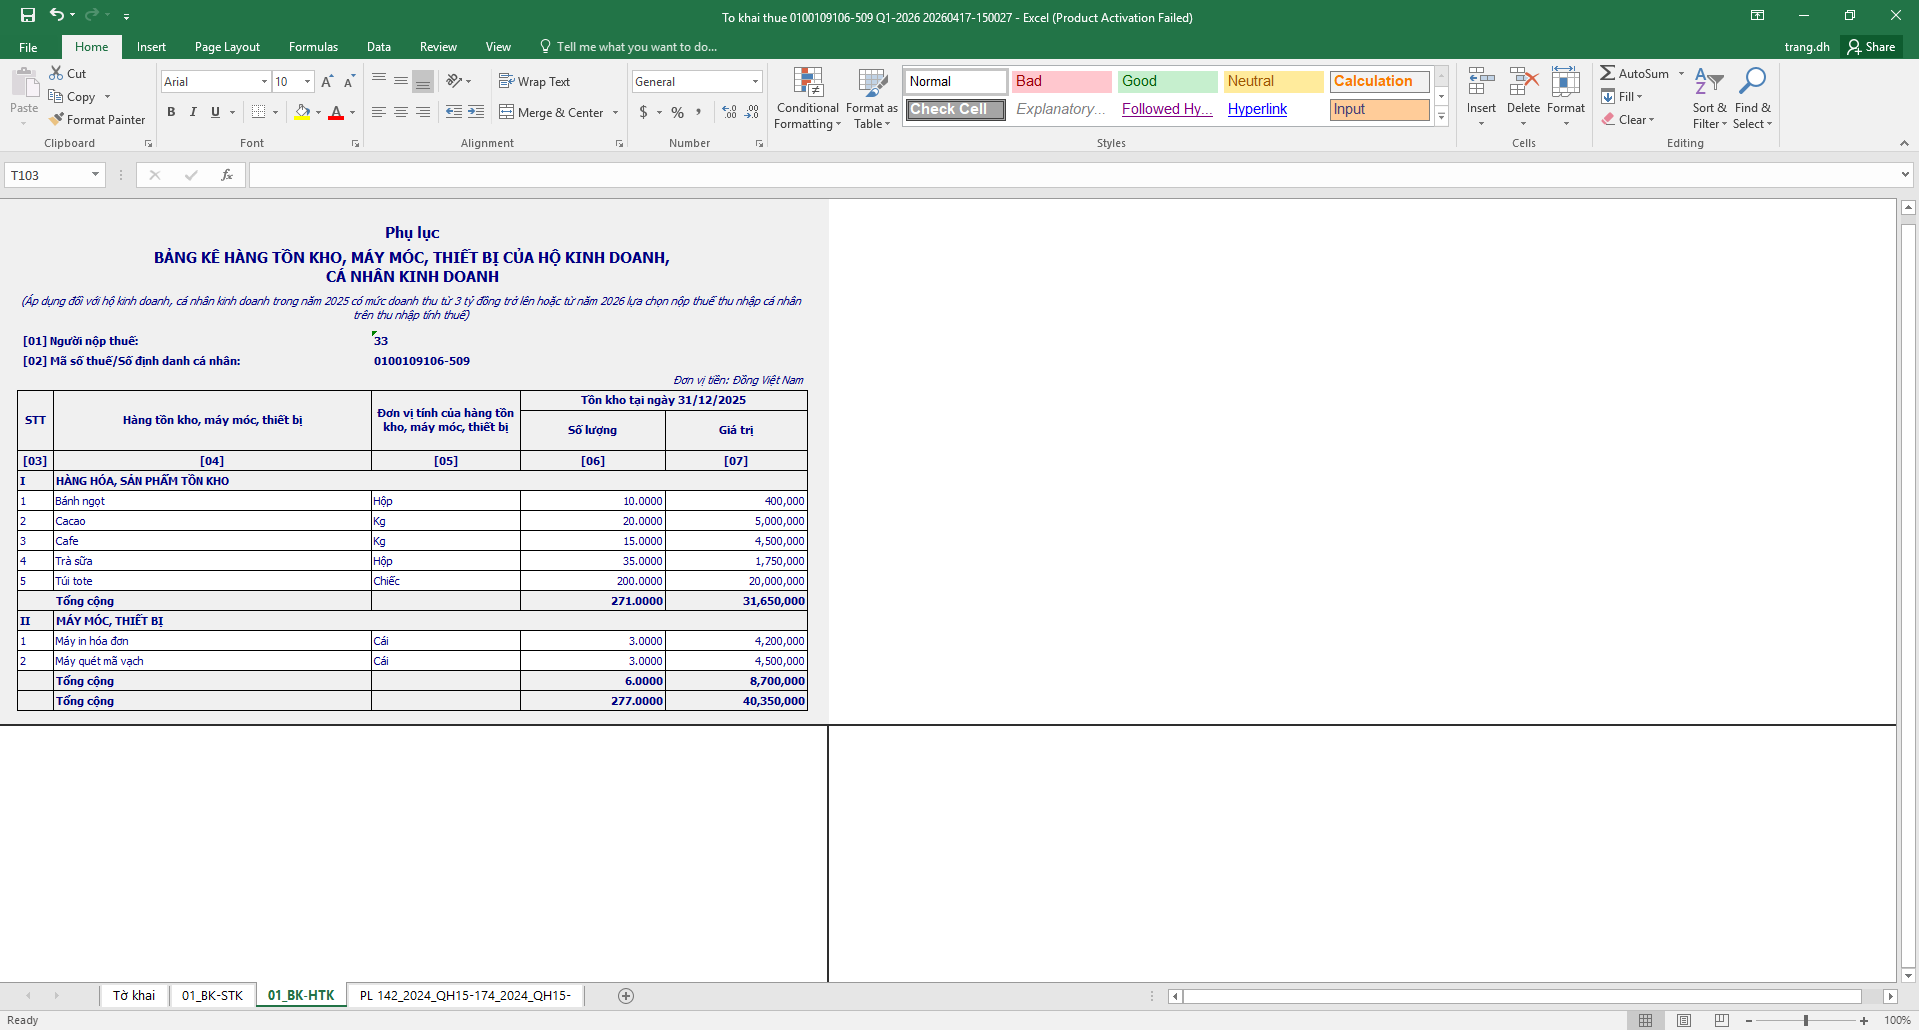Click the Save icon in title bar
1919x1030 pixels.
(28, 15)
